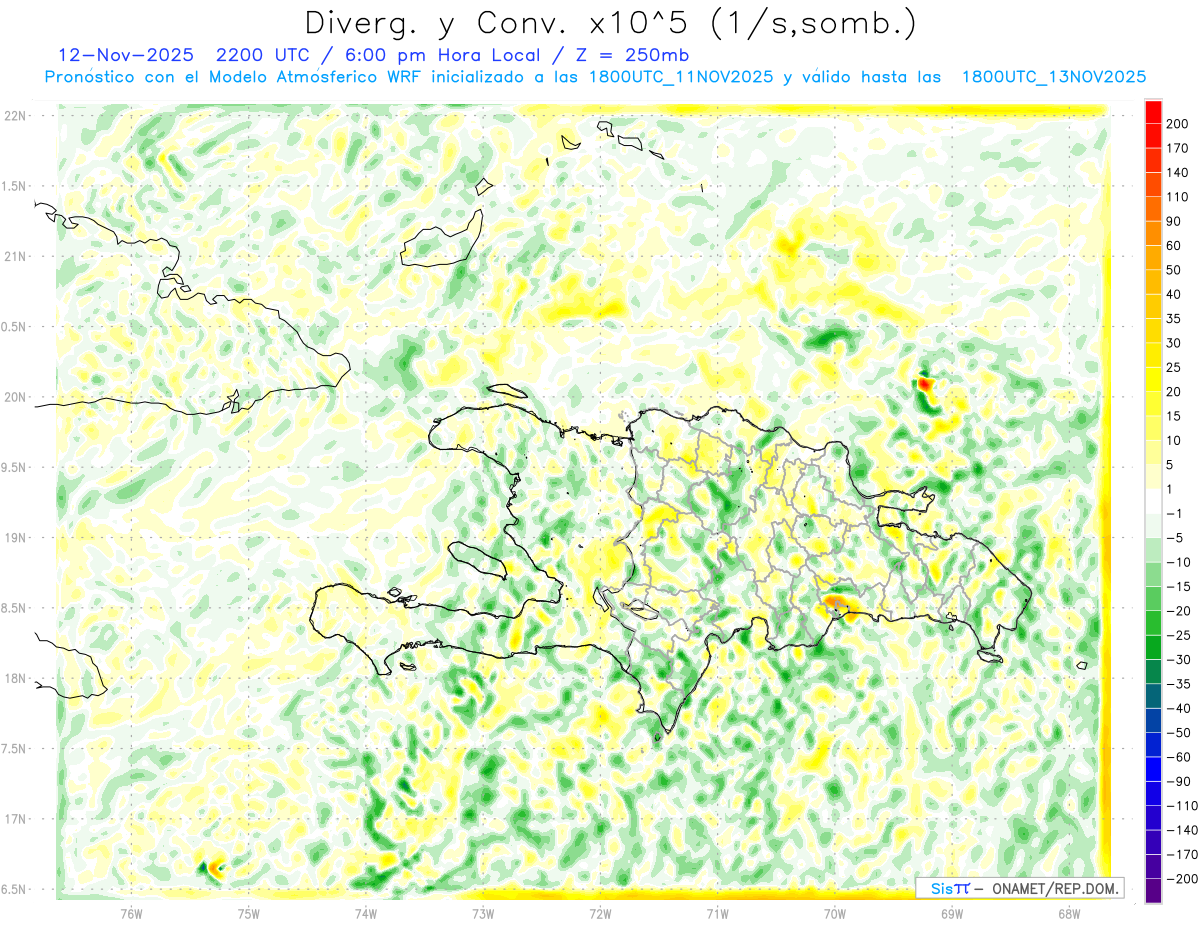Select the bottom dark purple colorbar swatch
The height and width of the screenshot is (927, 1200).
tap(1153, 891)
